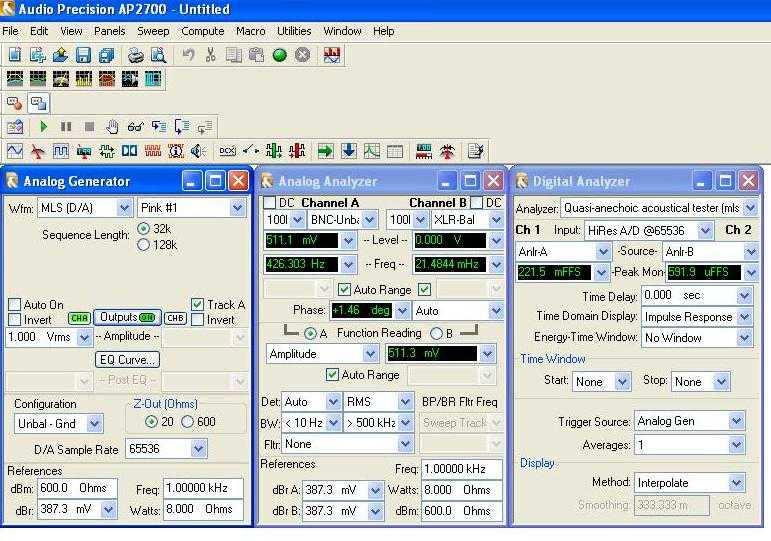Click the Outputs ON button
This screenshot has width=771, height=541.
click(127, 318)
